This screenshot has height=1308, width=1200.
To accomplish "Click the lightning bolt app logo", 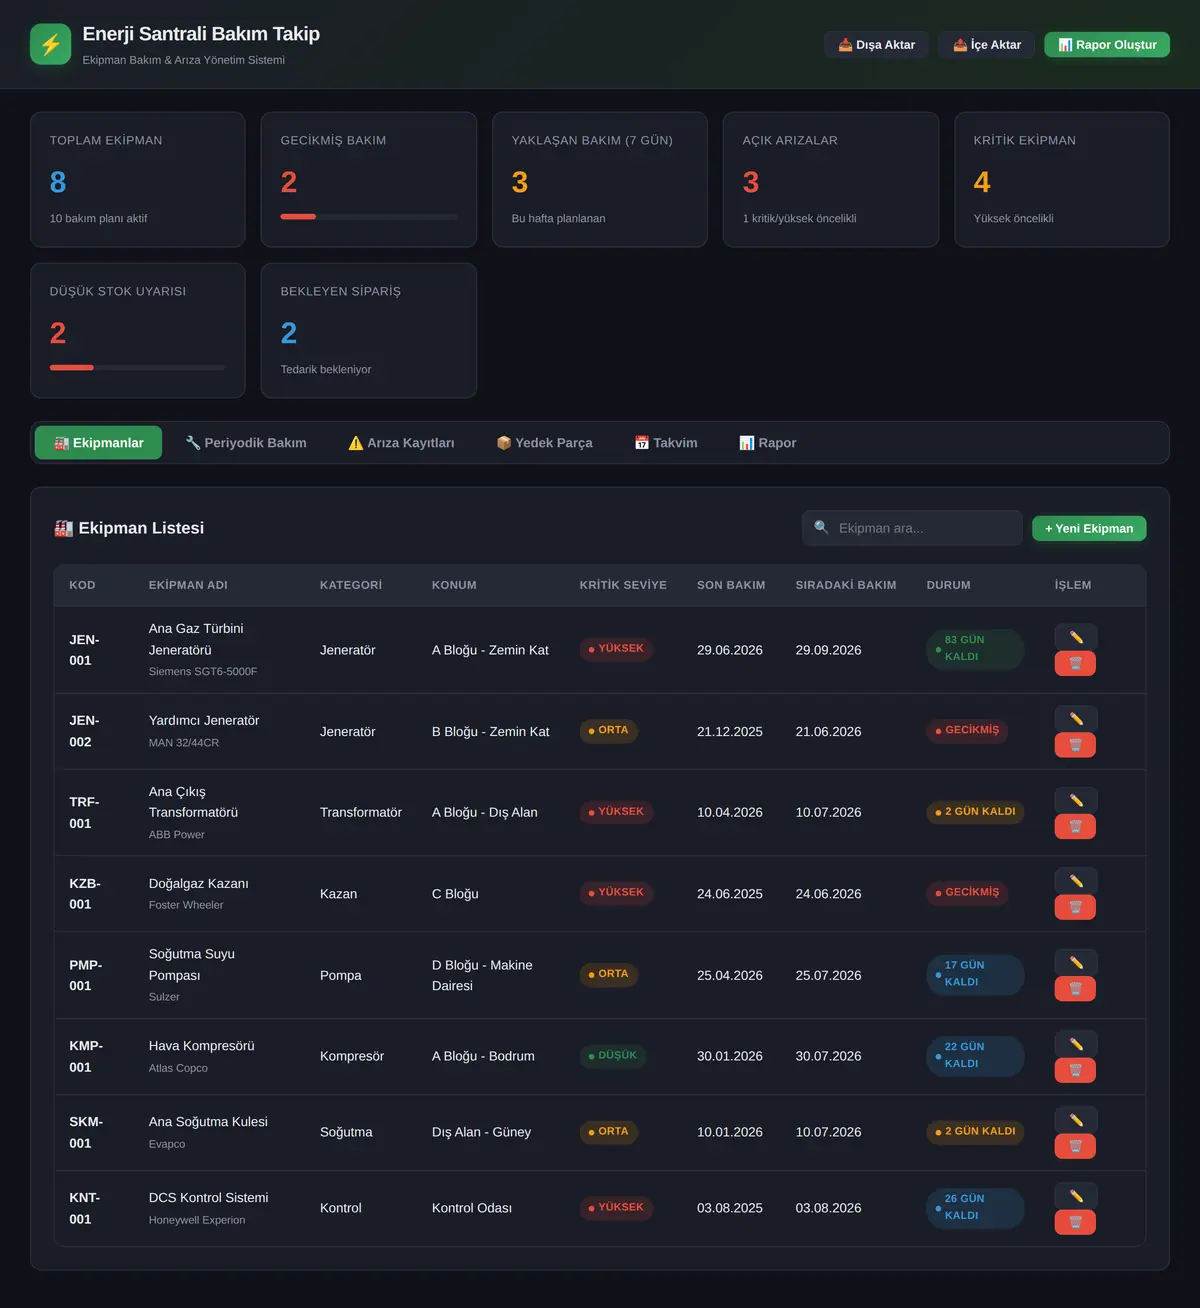I will pyautogui.click(x=51, y=44).
